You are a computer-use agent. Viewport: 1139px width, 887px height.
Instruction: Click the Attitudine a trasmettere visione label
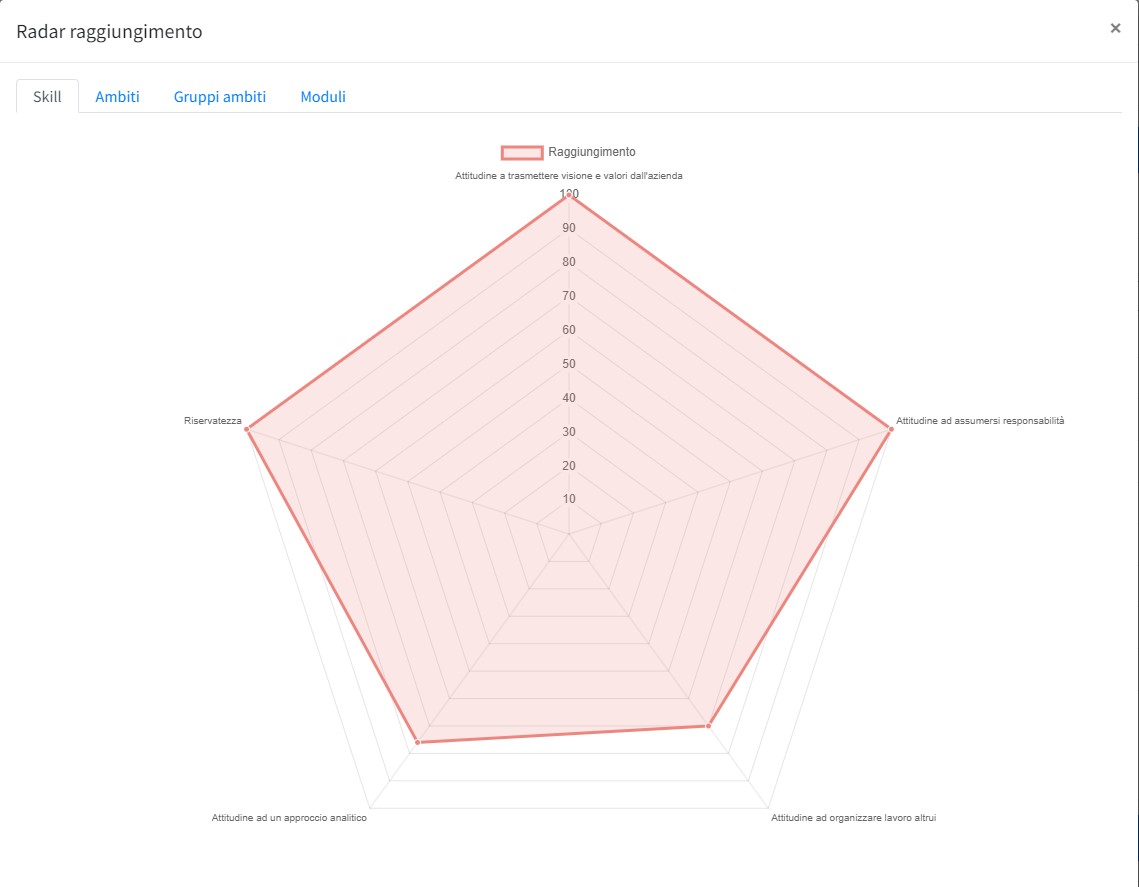coord(569,175)
